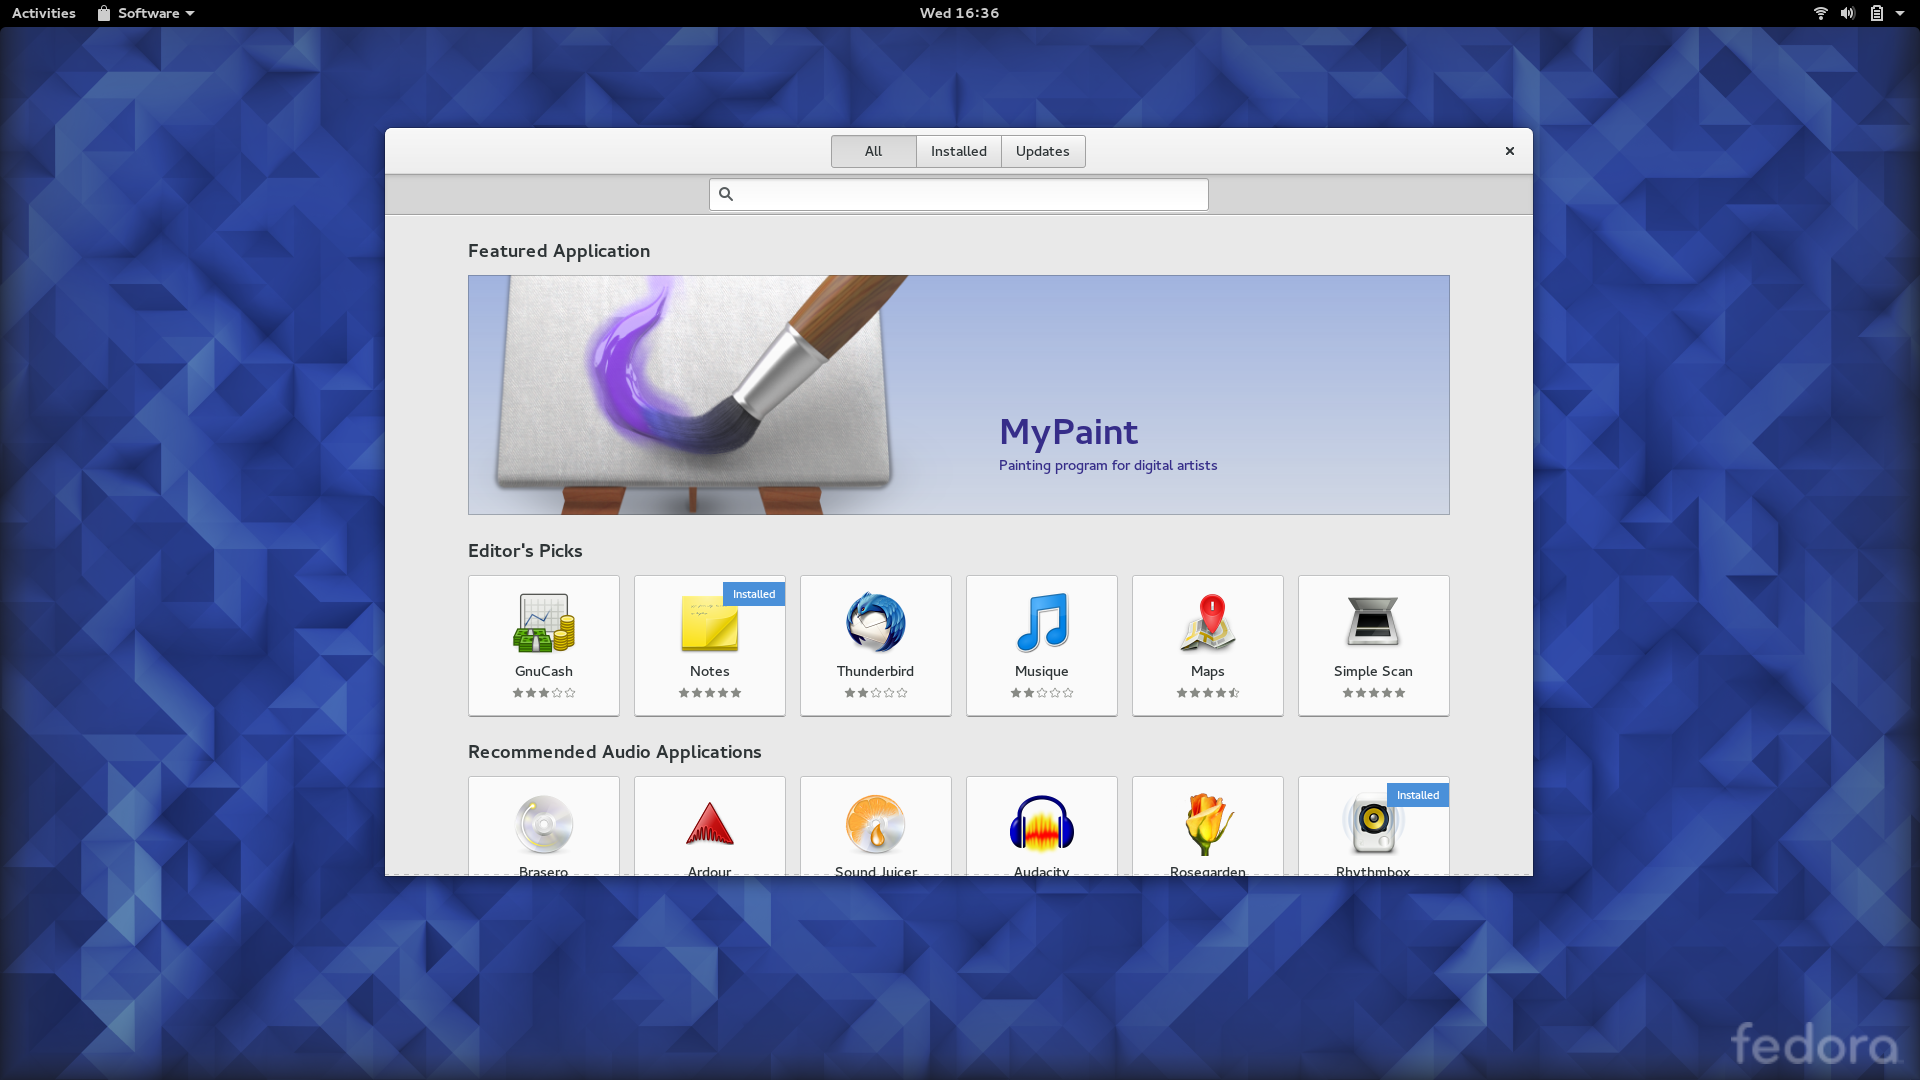Image resolution: width=1920 pixels, height=1080 pixels.
Task: Click the Thunderbird star rating
Action: (x=875, y=693)
